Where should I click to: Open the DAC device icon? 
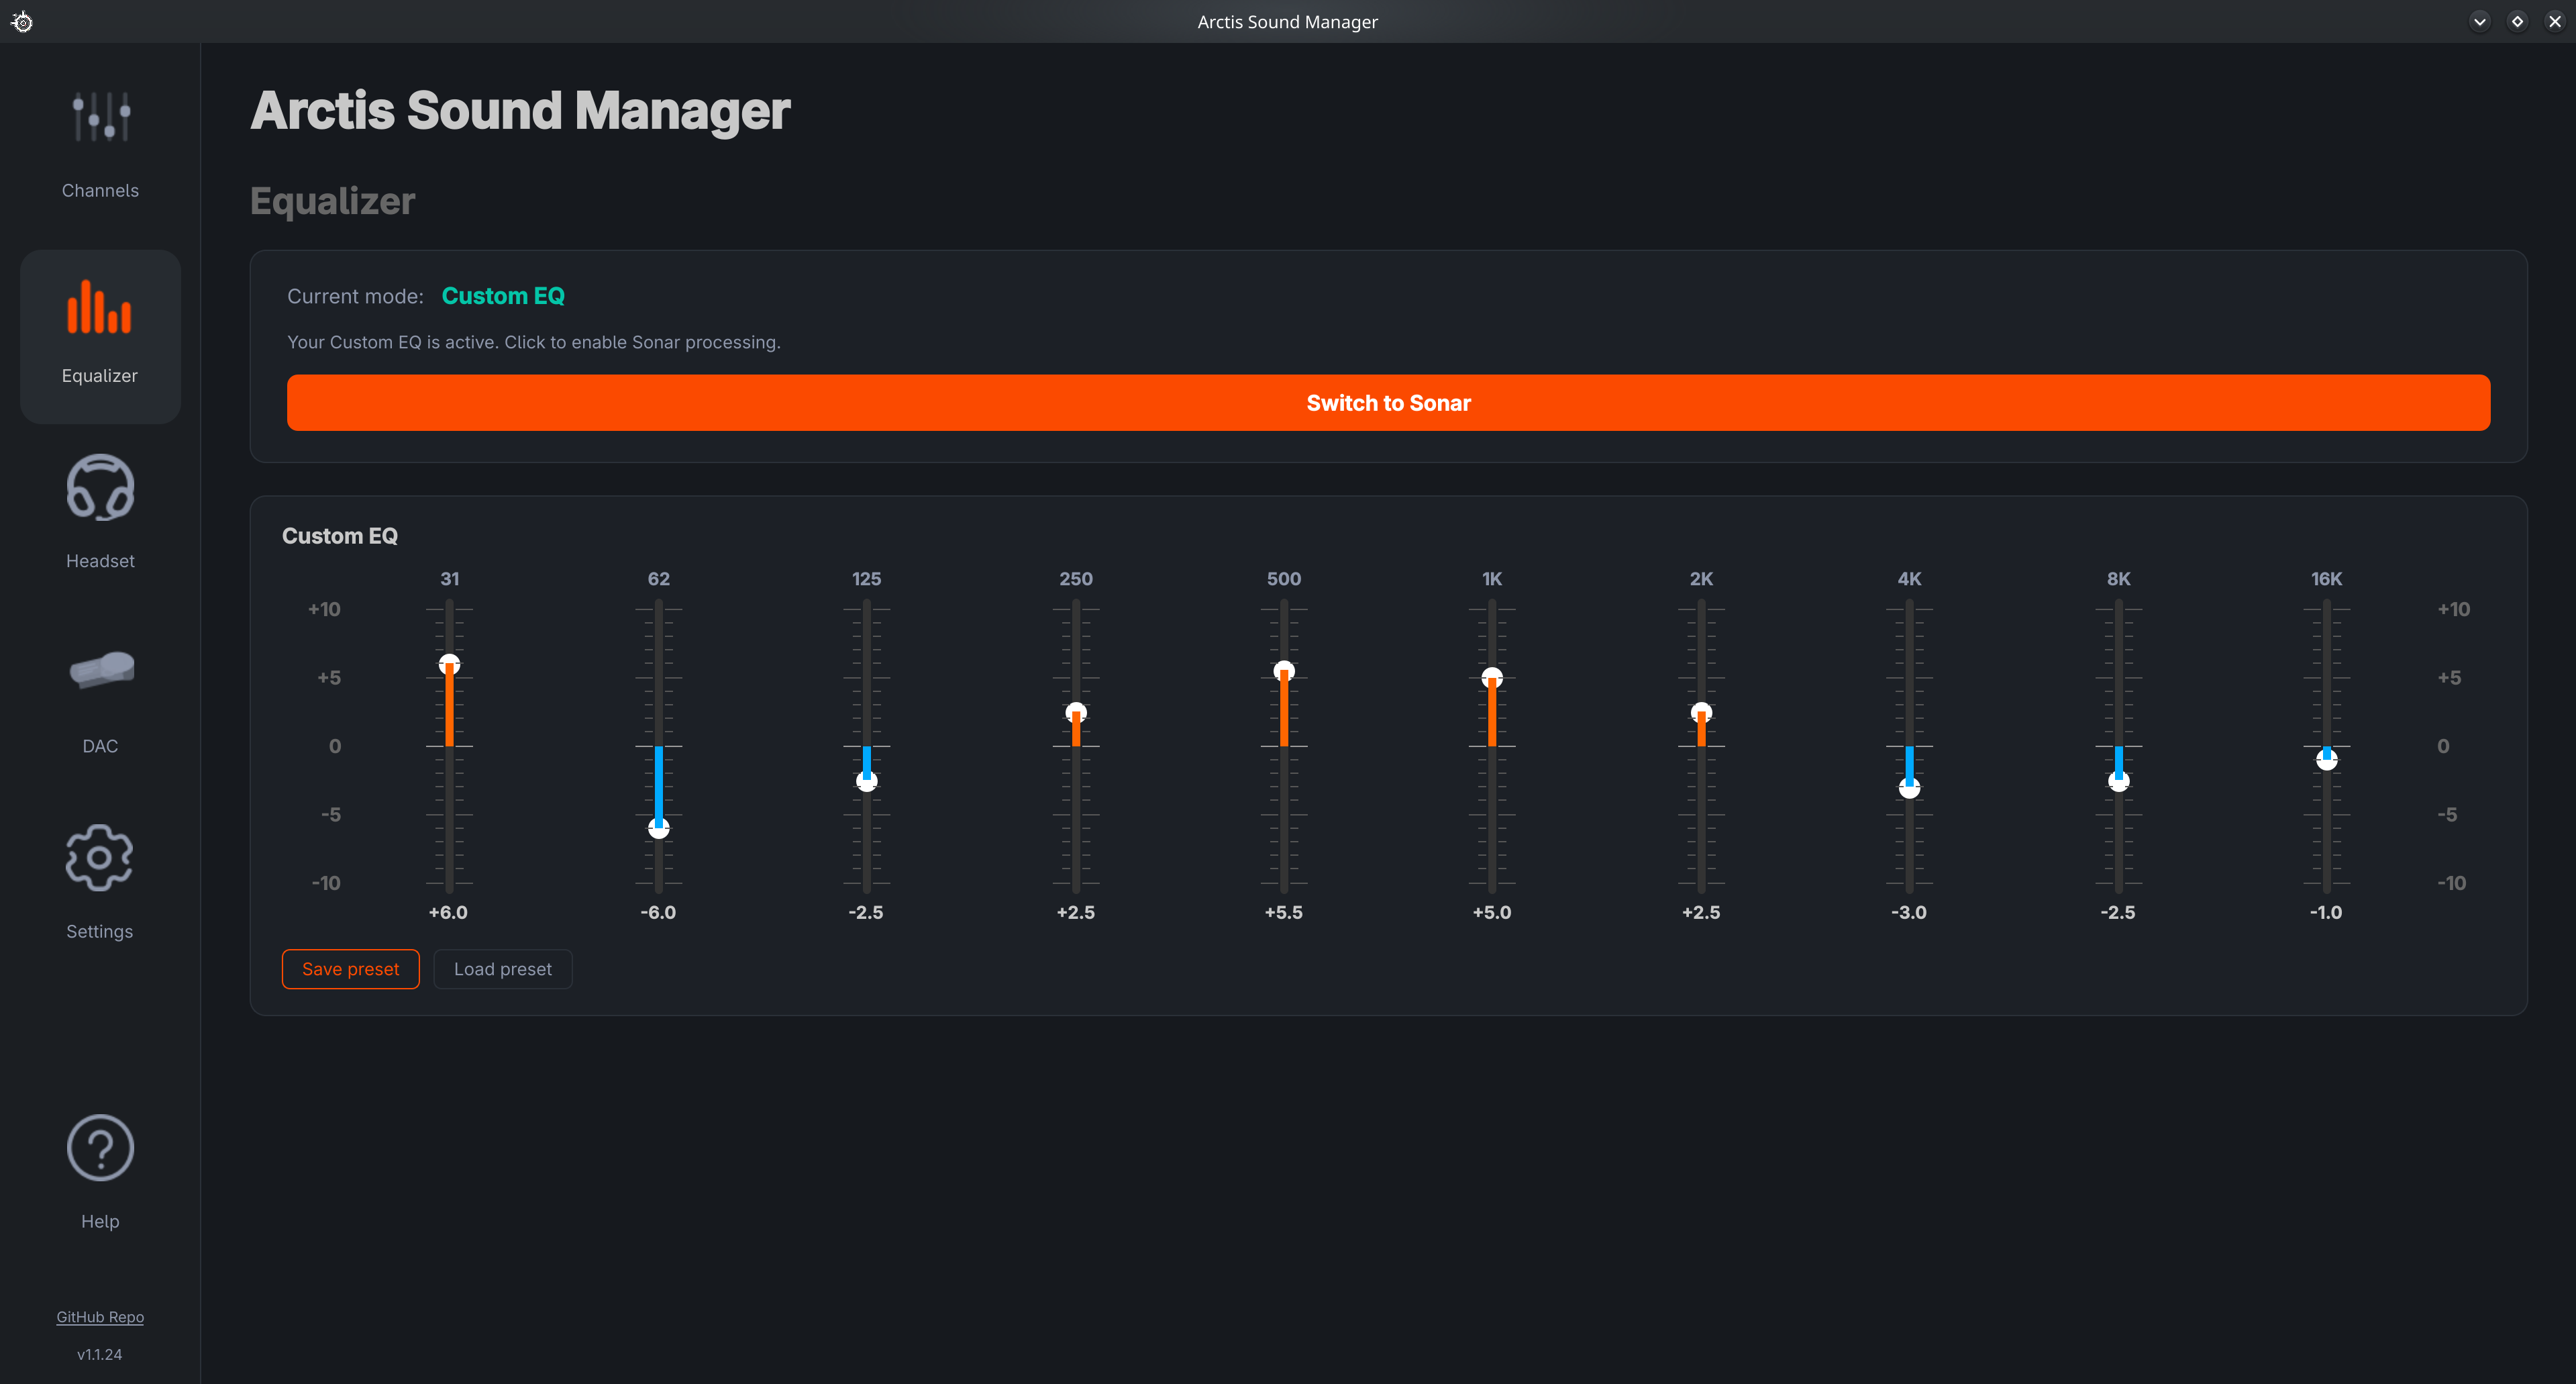pyautogui.click(x=101, y=669)
